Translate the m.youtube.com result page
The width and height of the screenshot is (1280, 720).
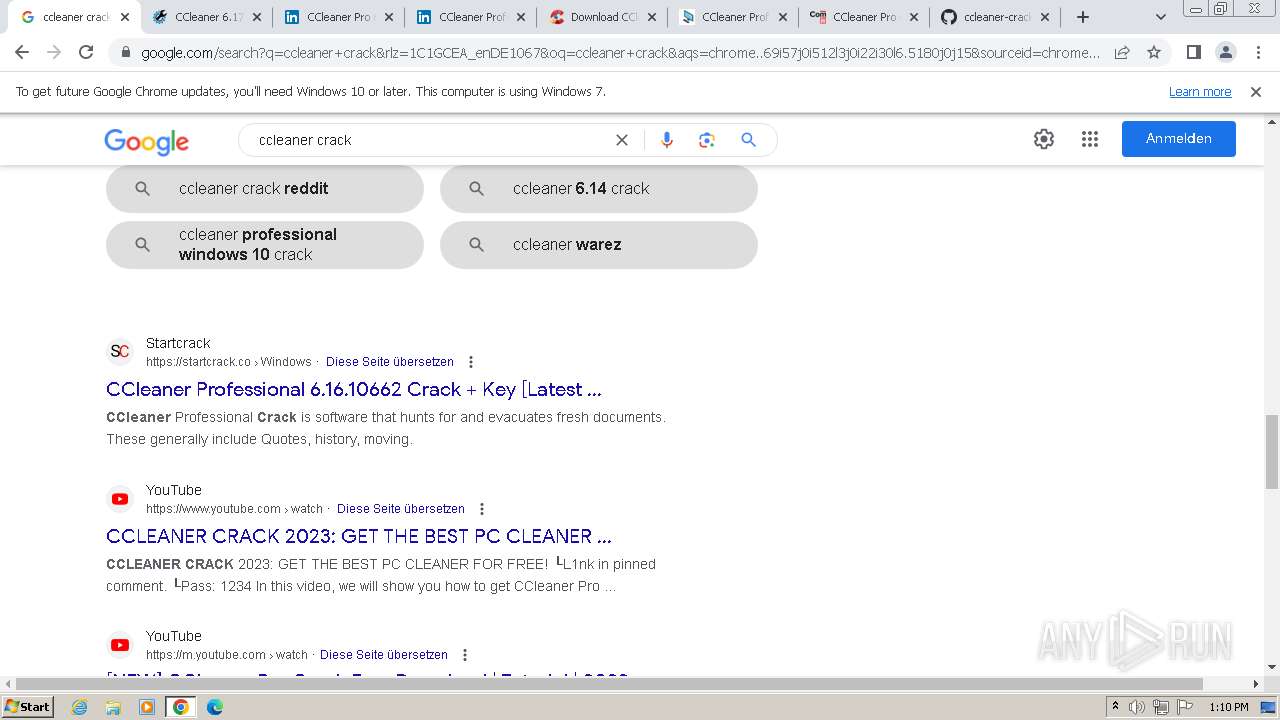[x=384, y=655]
